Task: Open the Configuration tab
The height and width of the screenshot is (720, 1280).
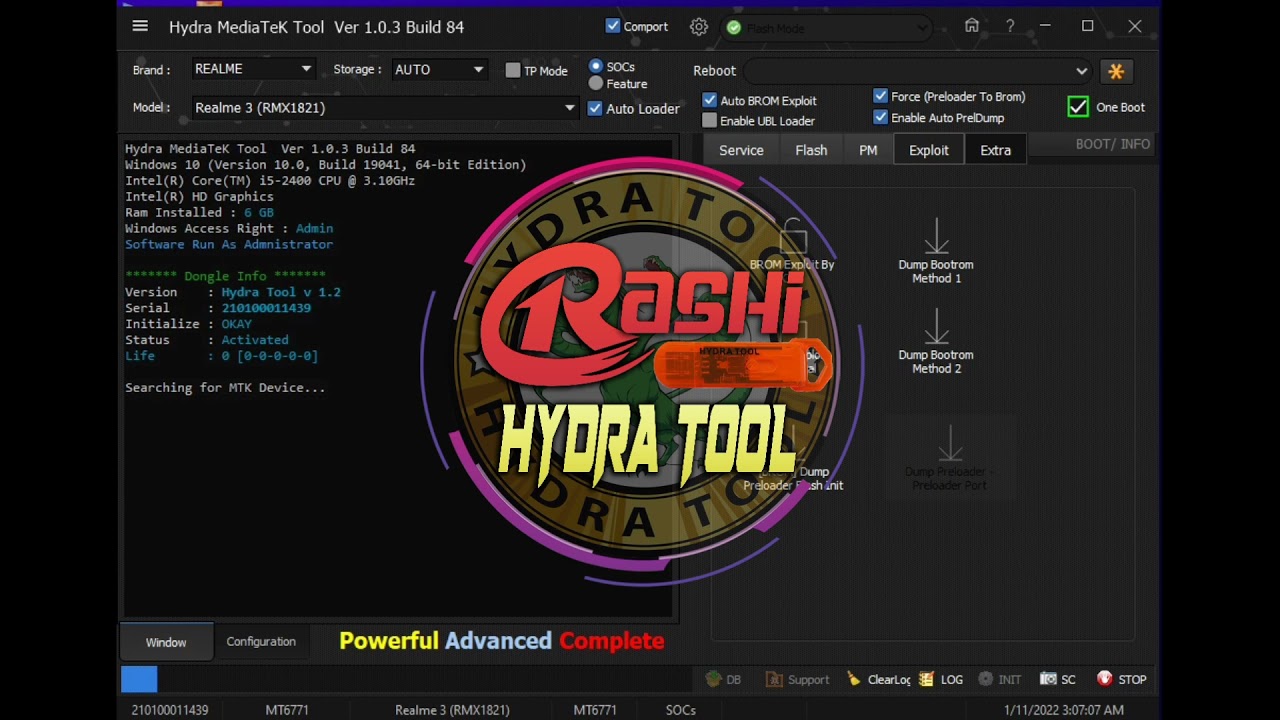Action: click(261, 642)
